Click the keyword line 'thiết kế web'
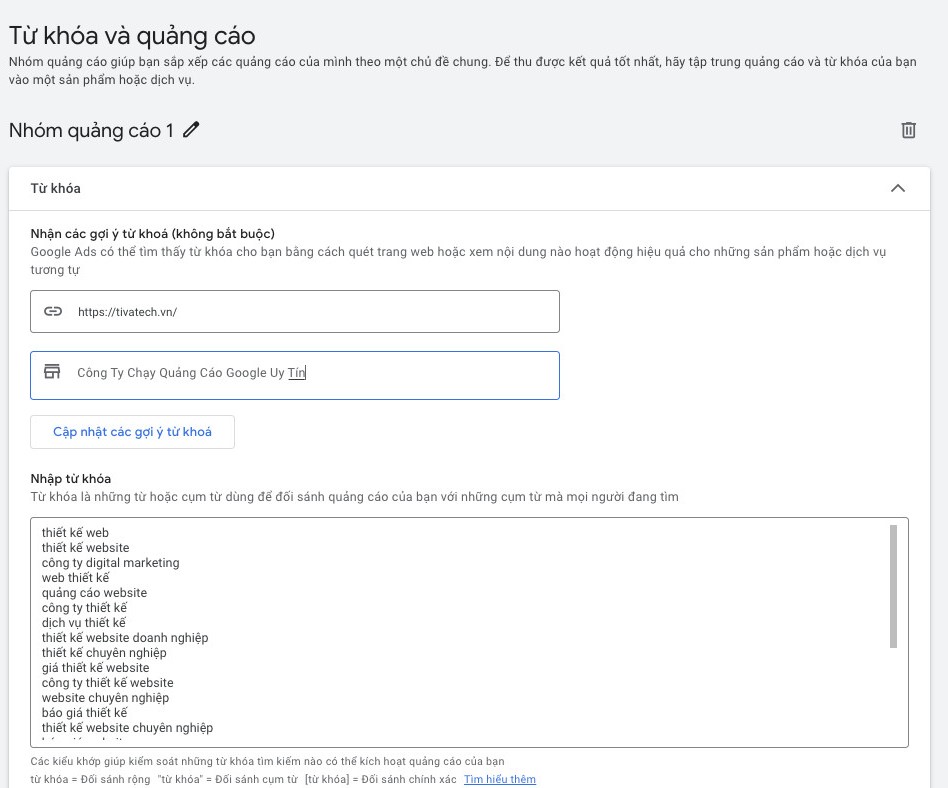Viewport: 948px width, 788px height. [75, 533]
